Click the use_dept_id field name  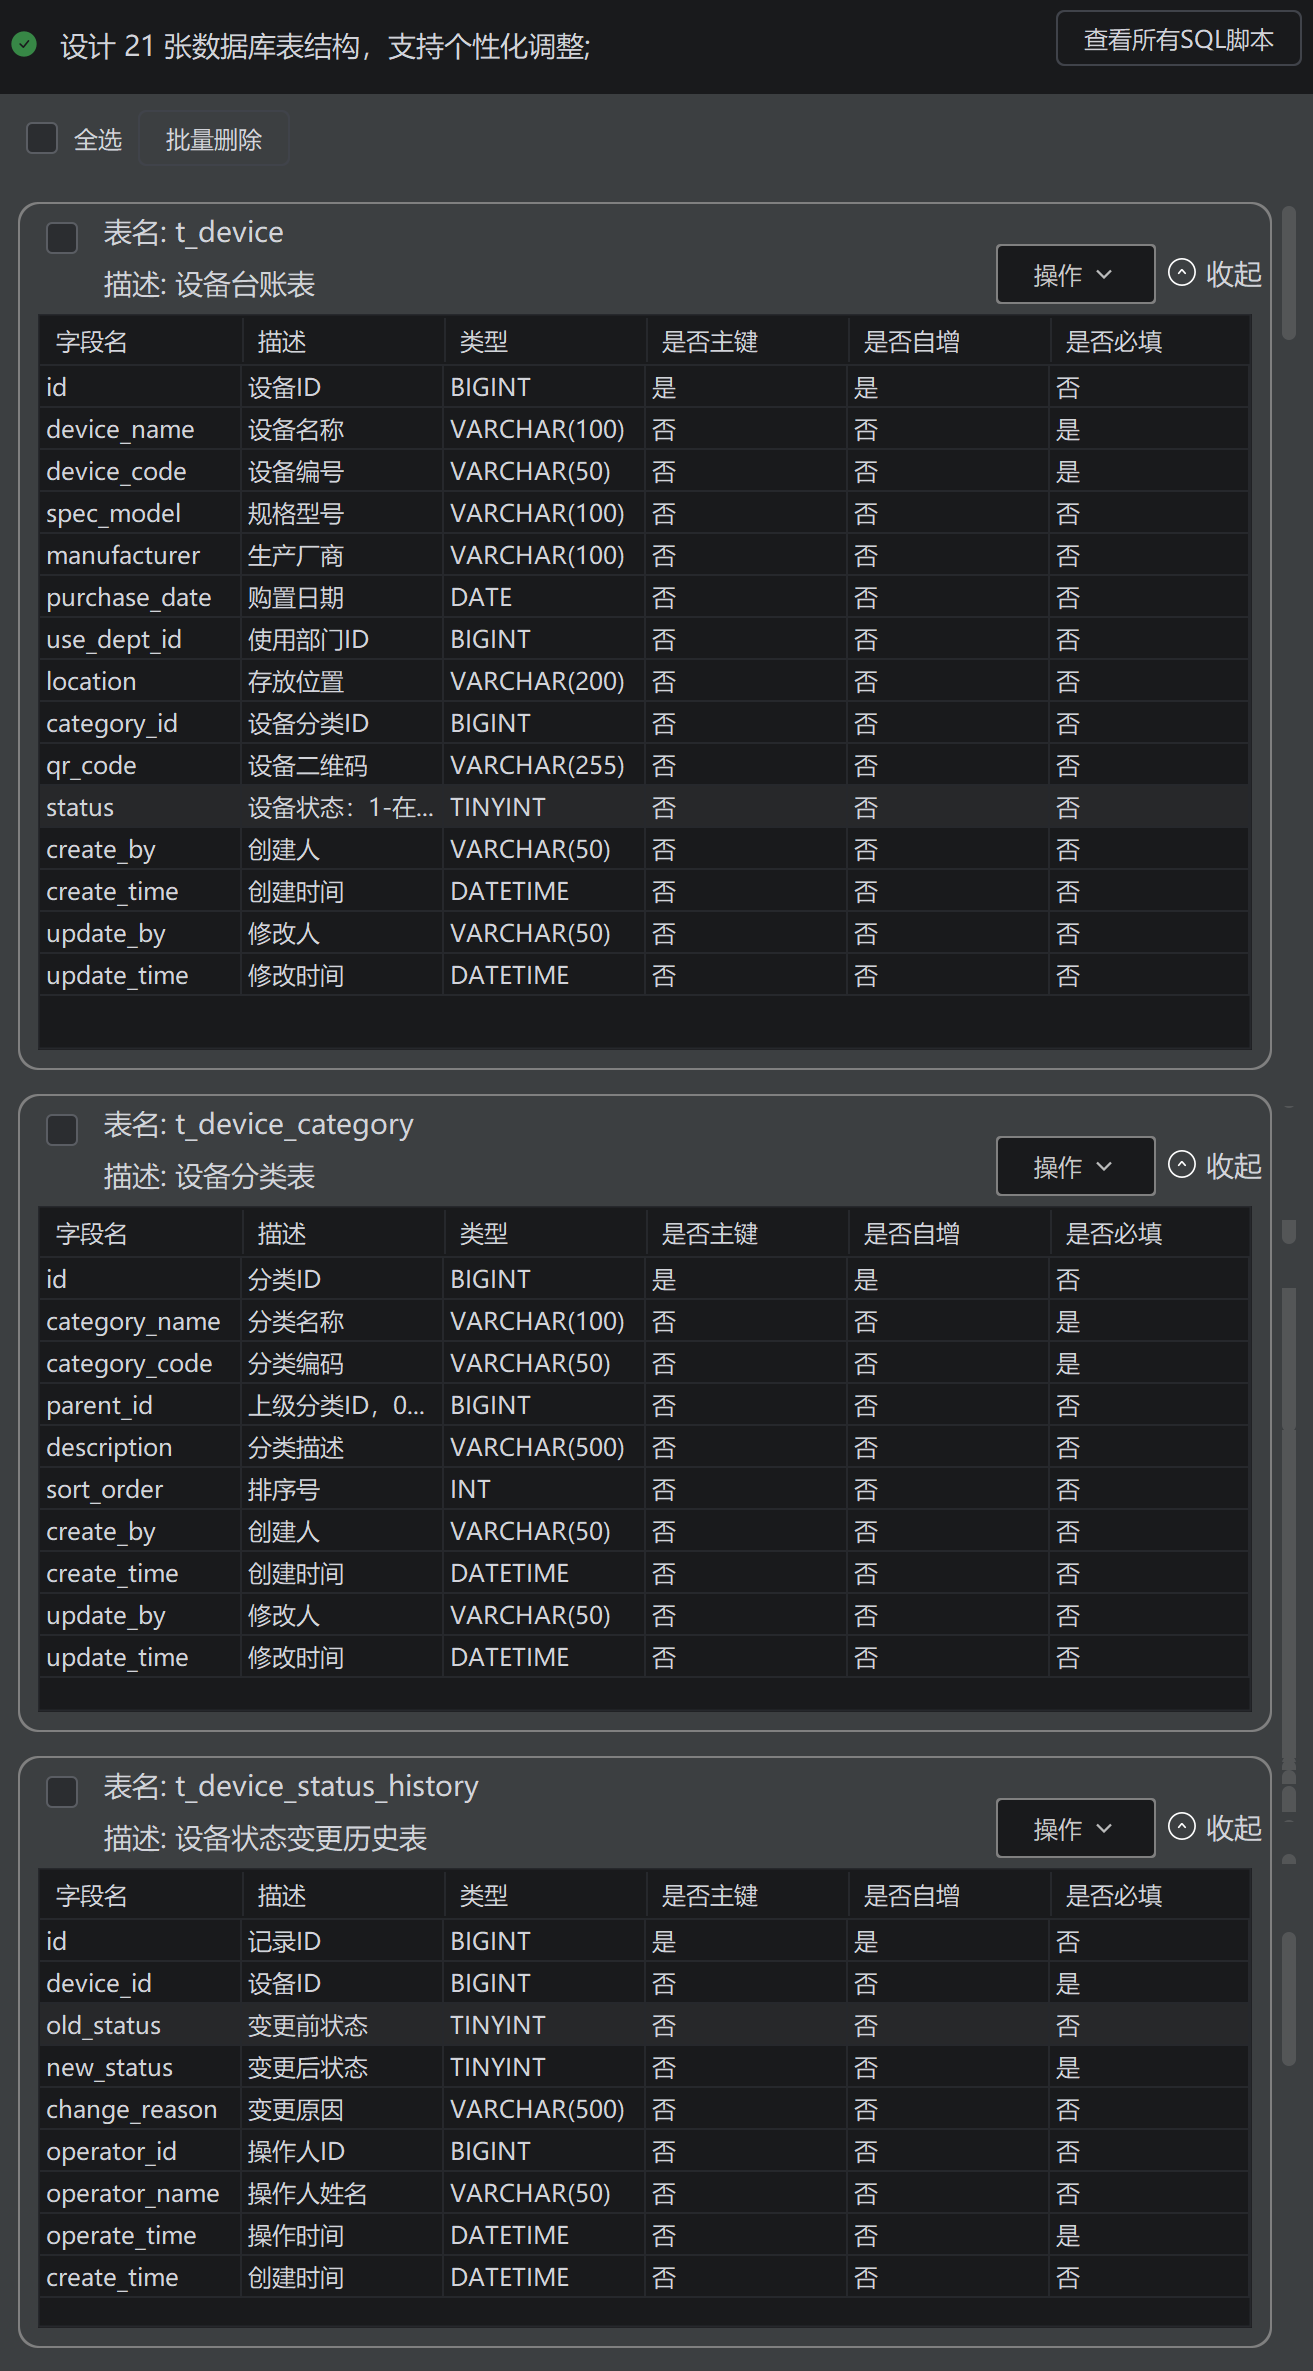(x=114, y=639)
